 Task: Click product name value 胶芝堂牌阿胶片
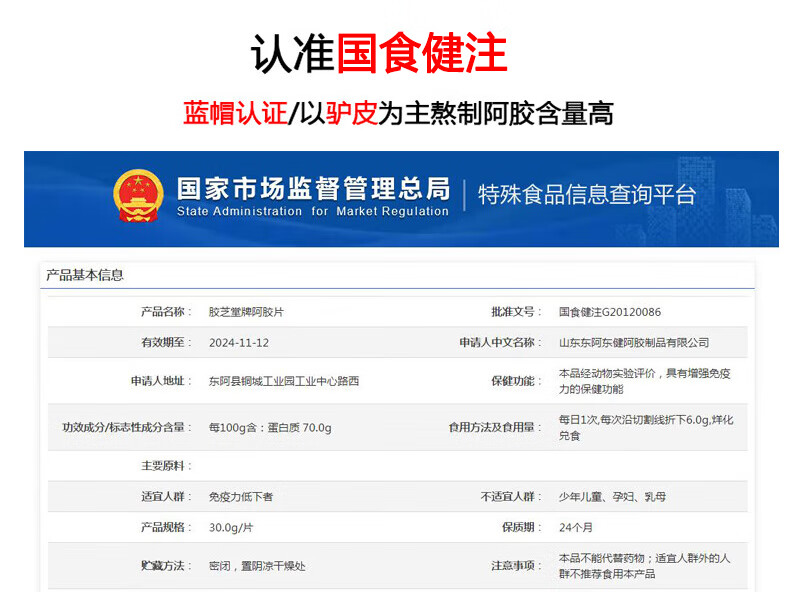click(246, 312)
